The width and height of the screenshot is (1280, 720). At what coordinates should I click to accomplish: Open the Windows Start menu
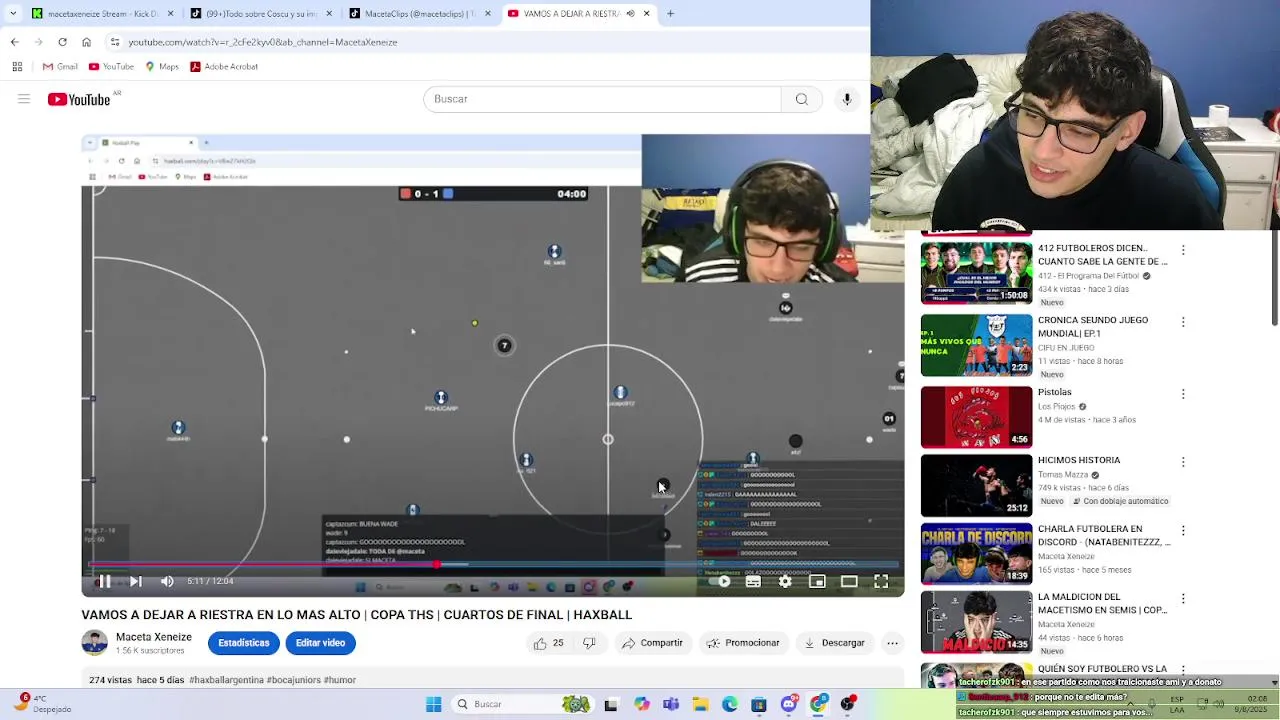pos(433,704)
